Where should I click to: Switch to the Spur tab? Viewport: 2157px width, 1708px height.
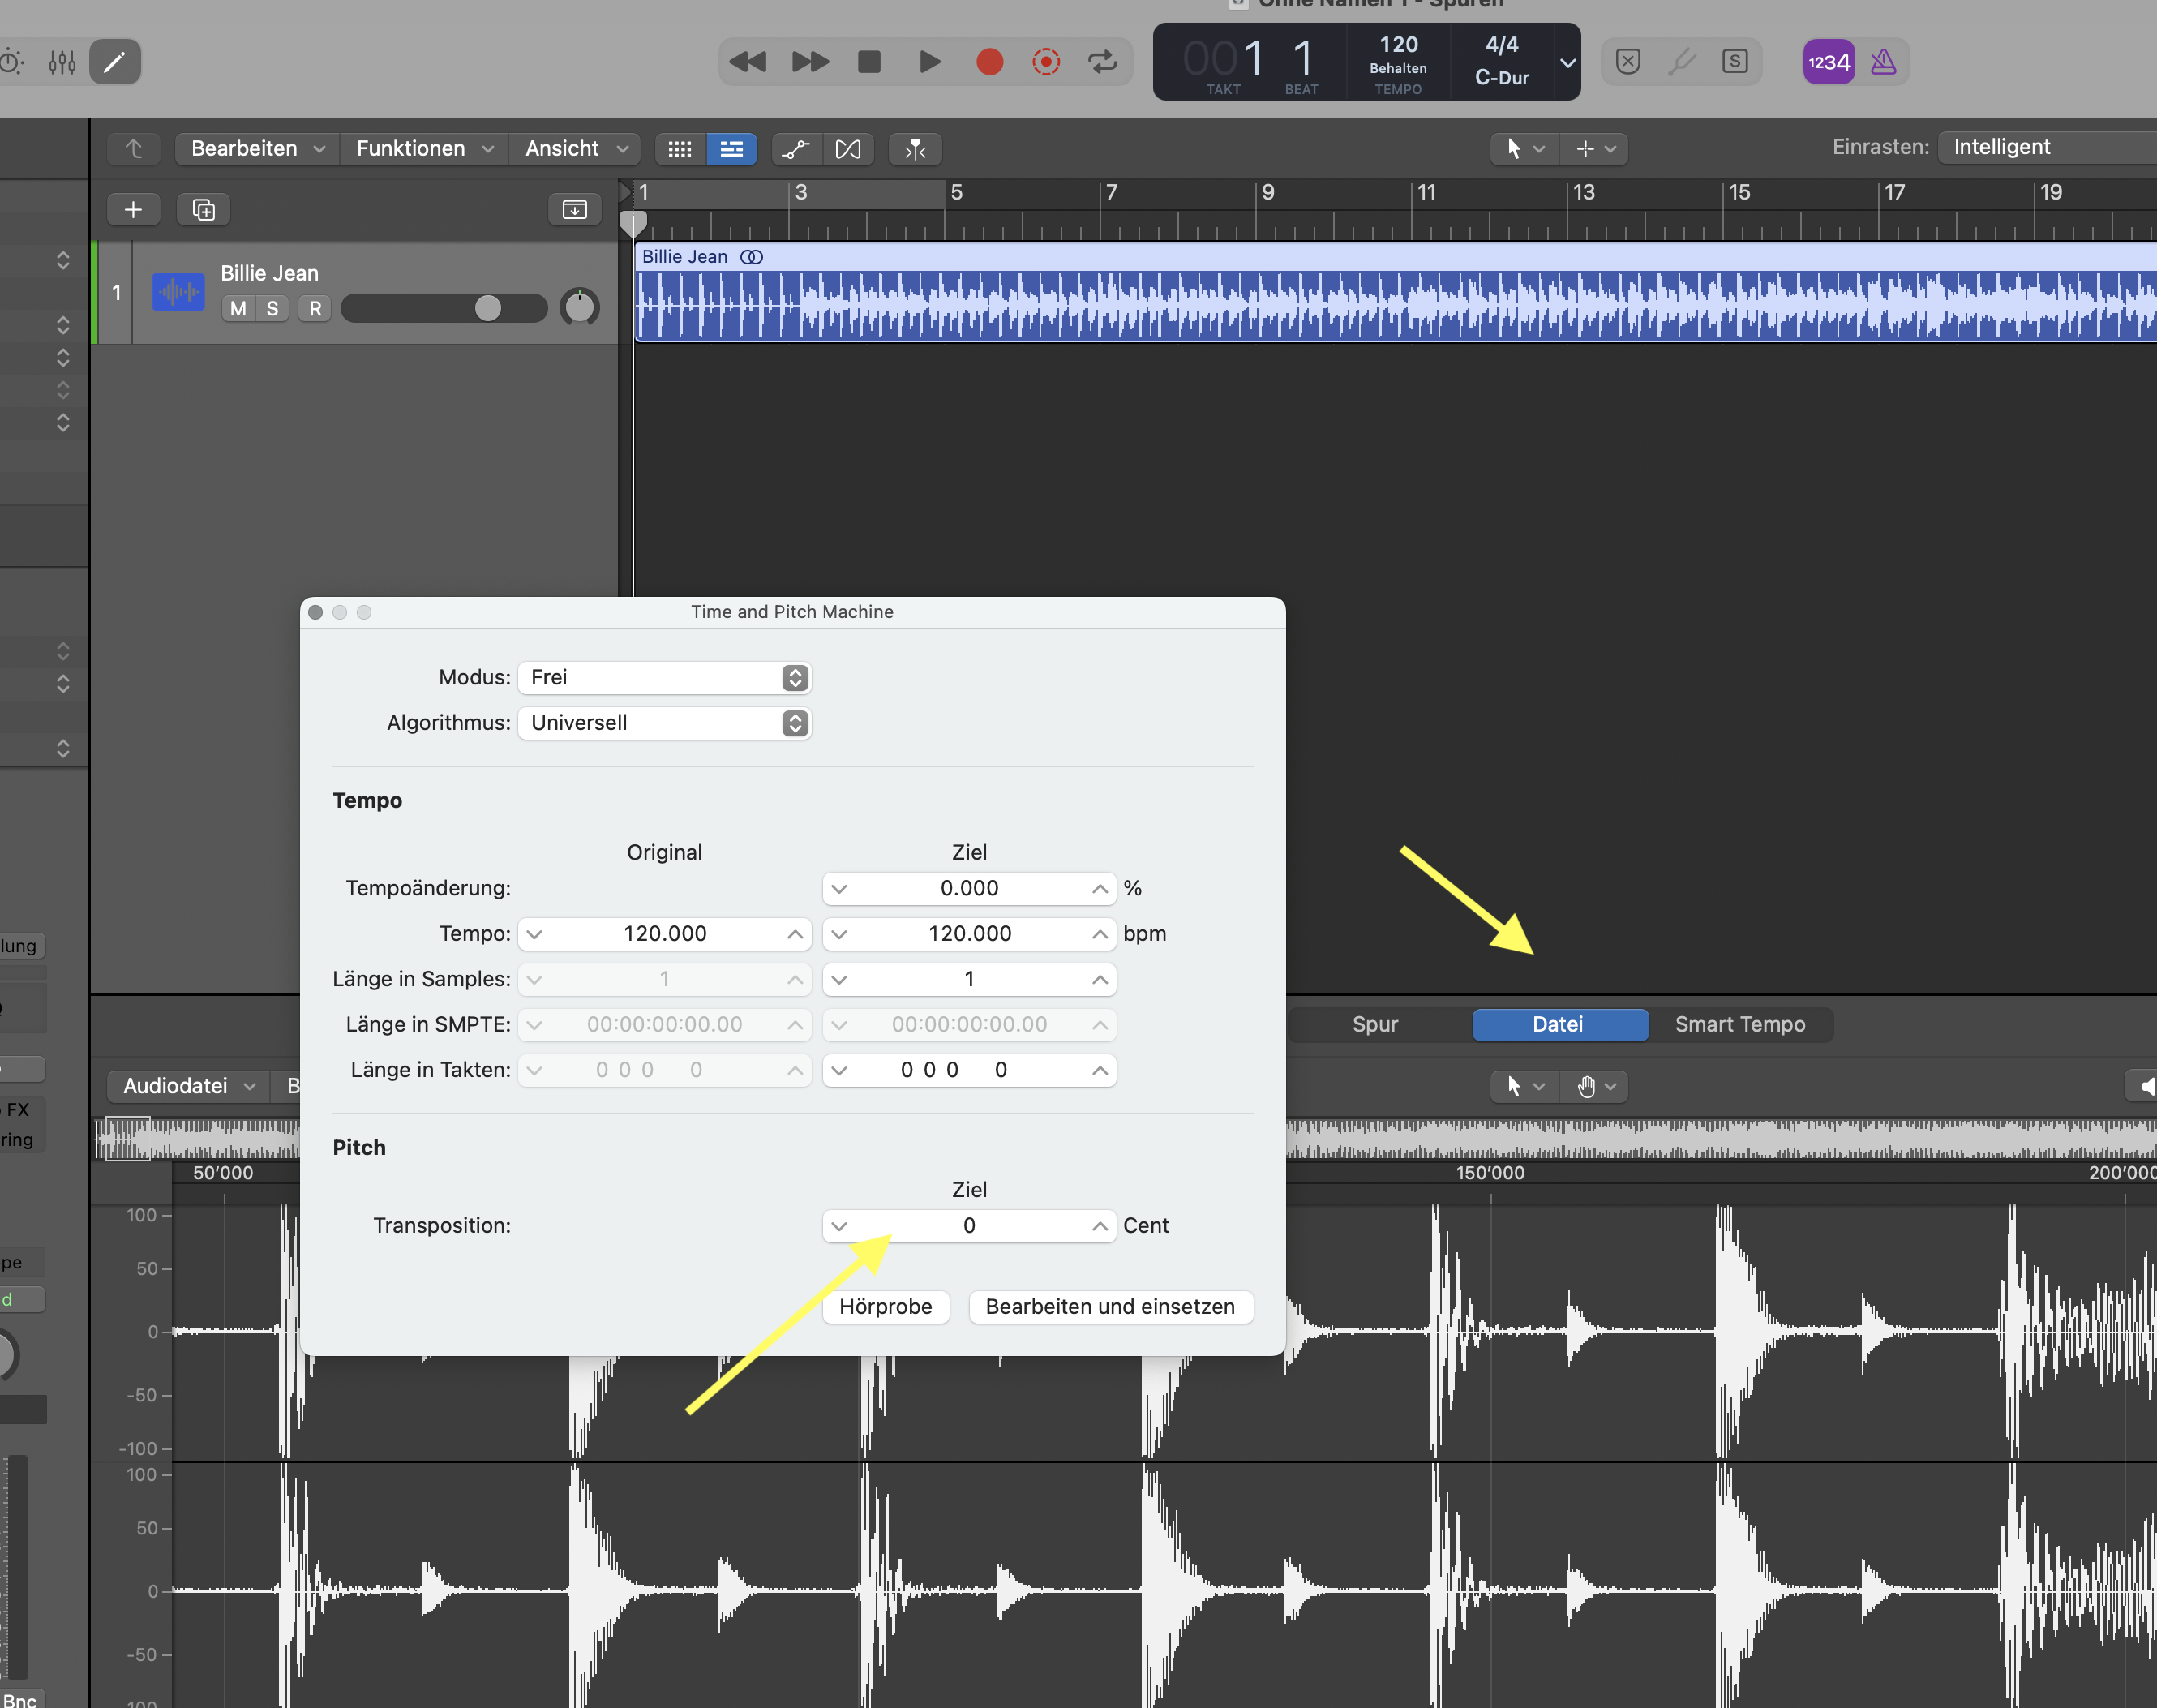pyautogui.click(x=1375, y=1025)
